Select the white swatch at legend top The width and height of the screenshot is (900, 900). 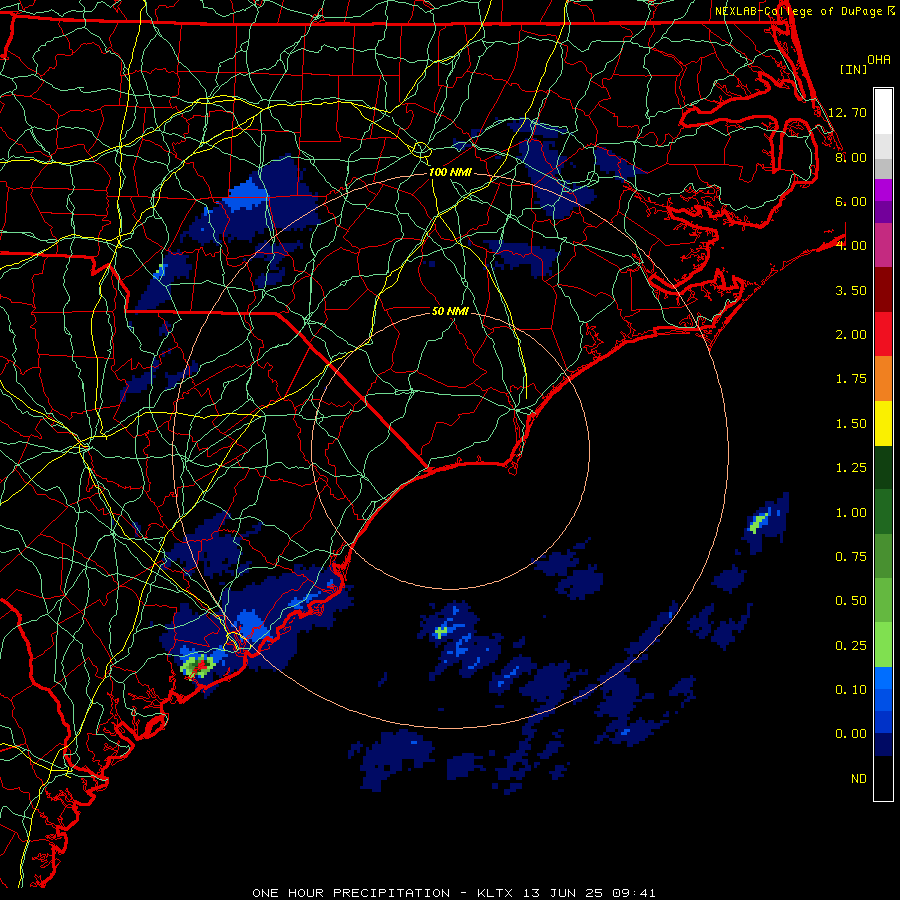883,112
